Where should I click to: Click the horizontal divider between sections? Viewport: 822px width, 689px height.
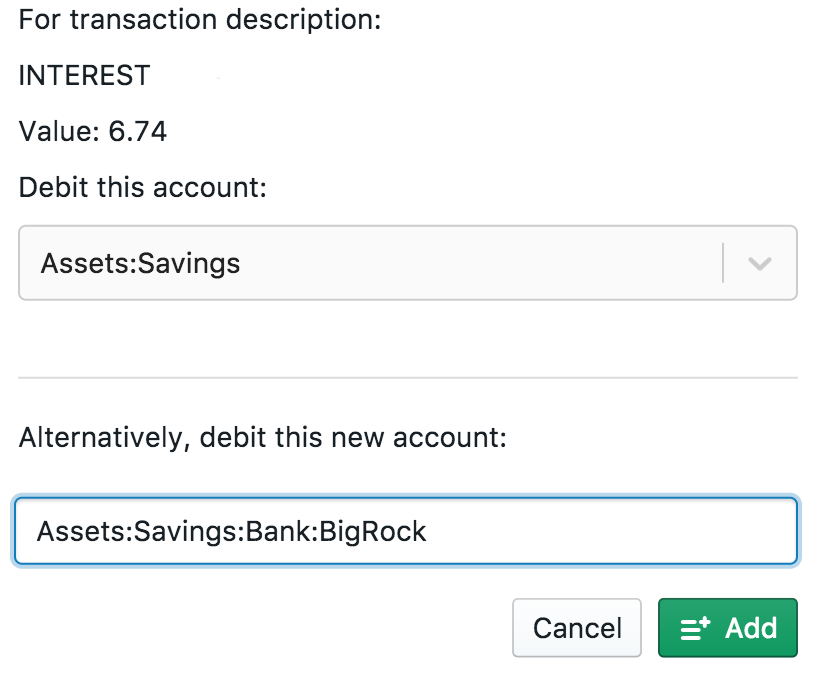407,378
